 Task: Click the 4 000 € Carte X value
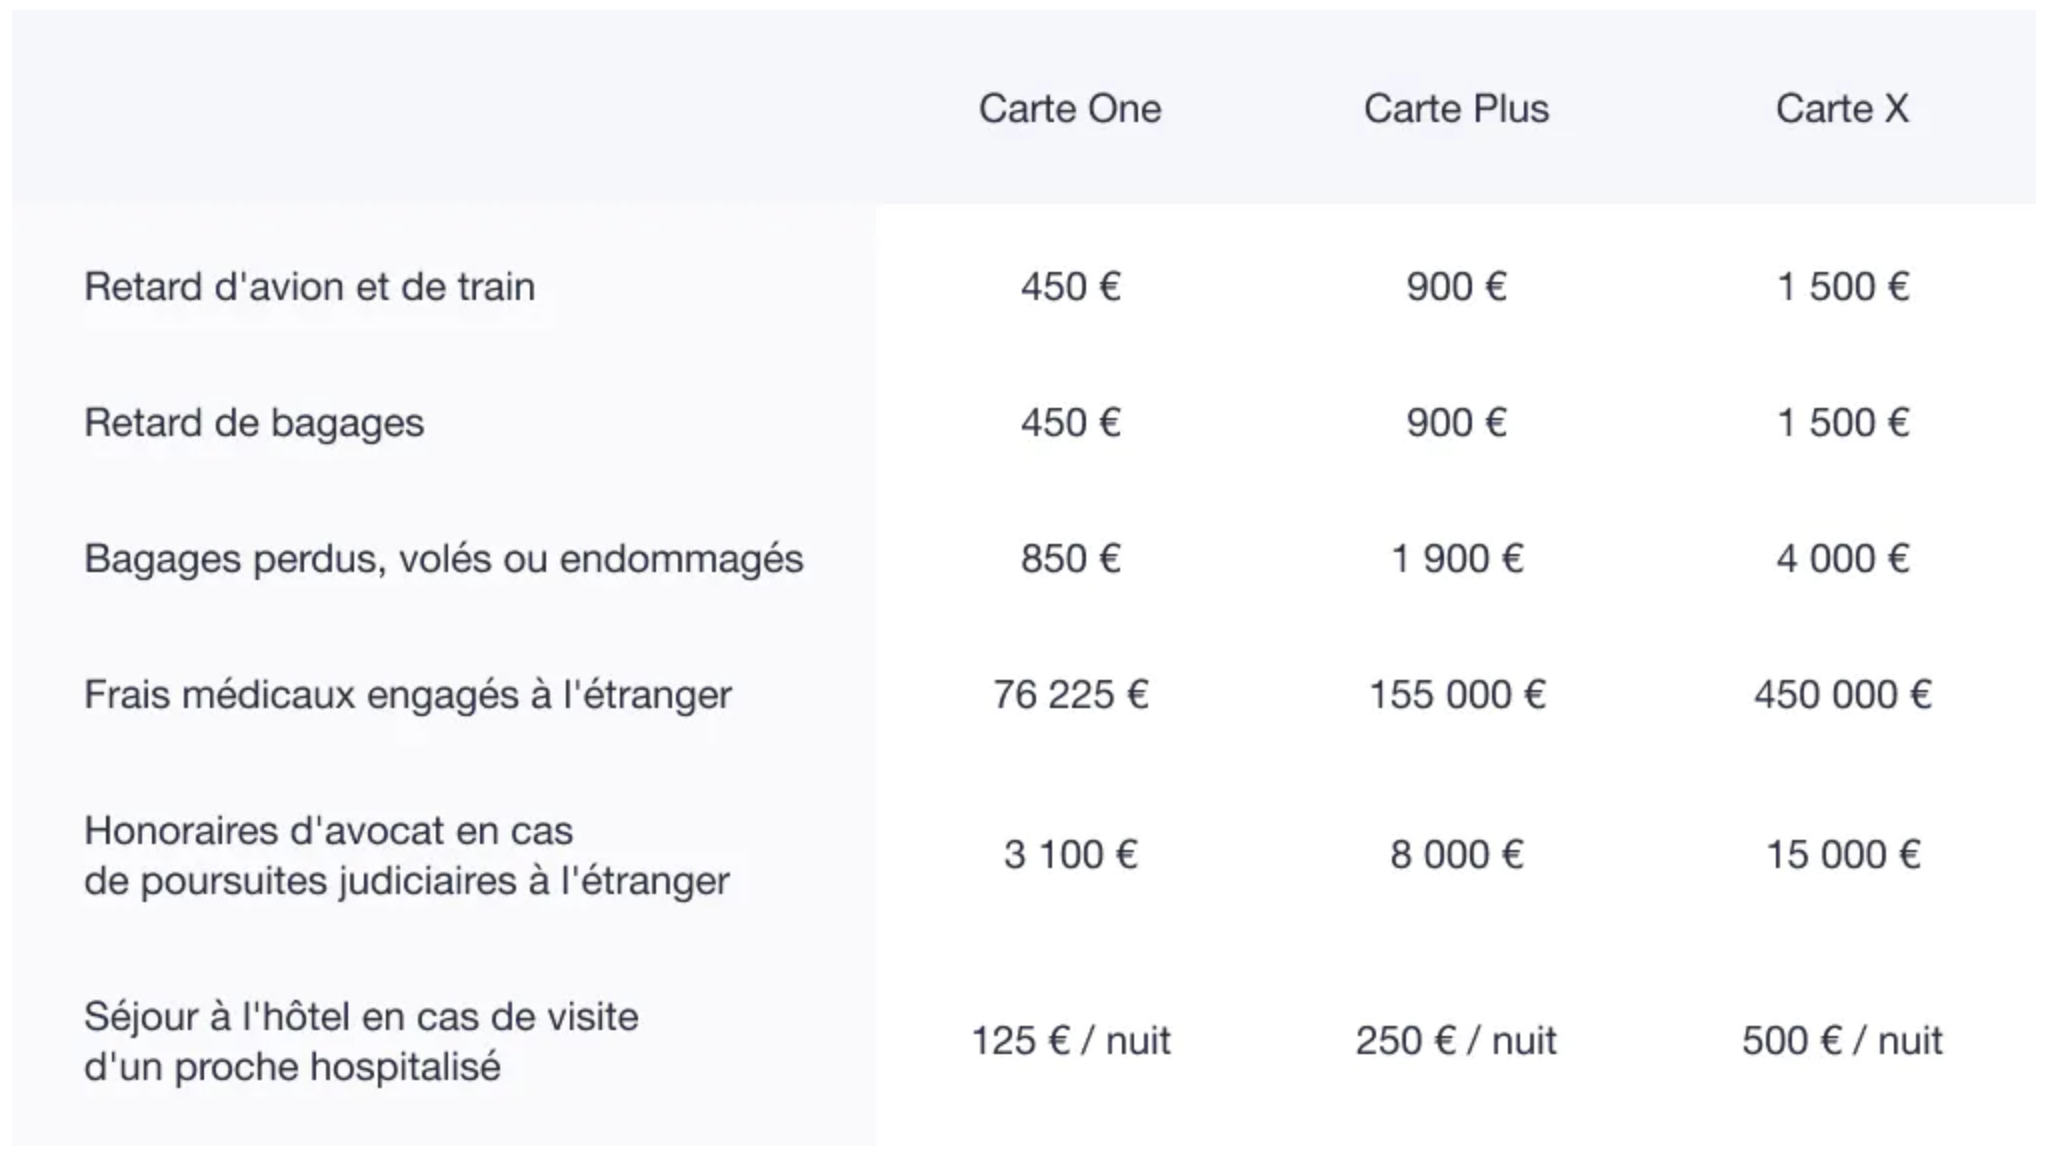pyautogui.click(x=1842, y=559)
